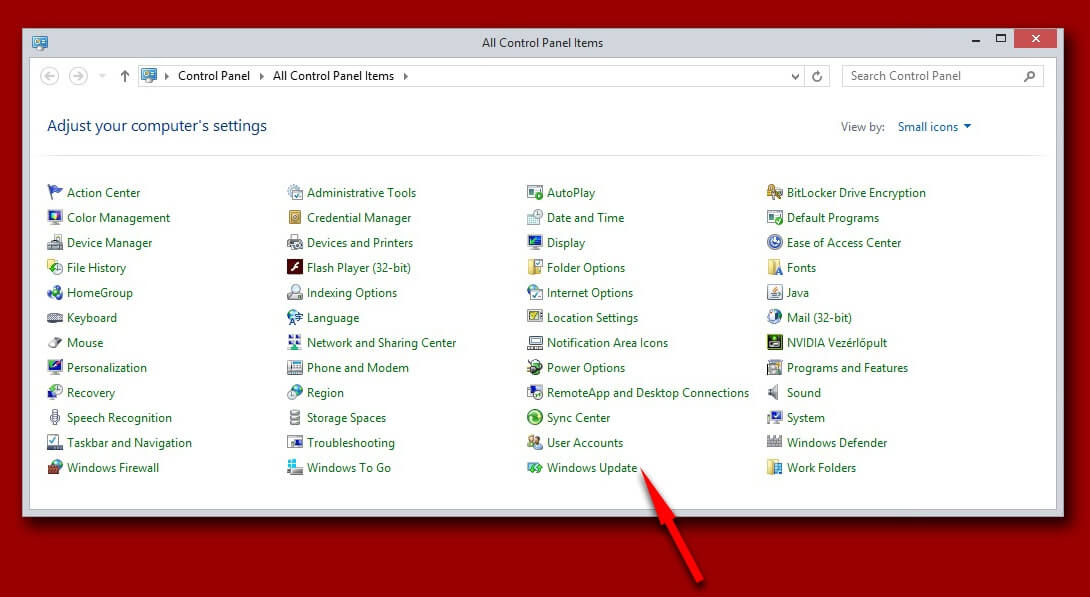Open Device Manager icon
1090x597 pixels.
click(55, 242)
